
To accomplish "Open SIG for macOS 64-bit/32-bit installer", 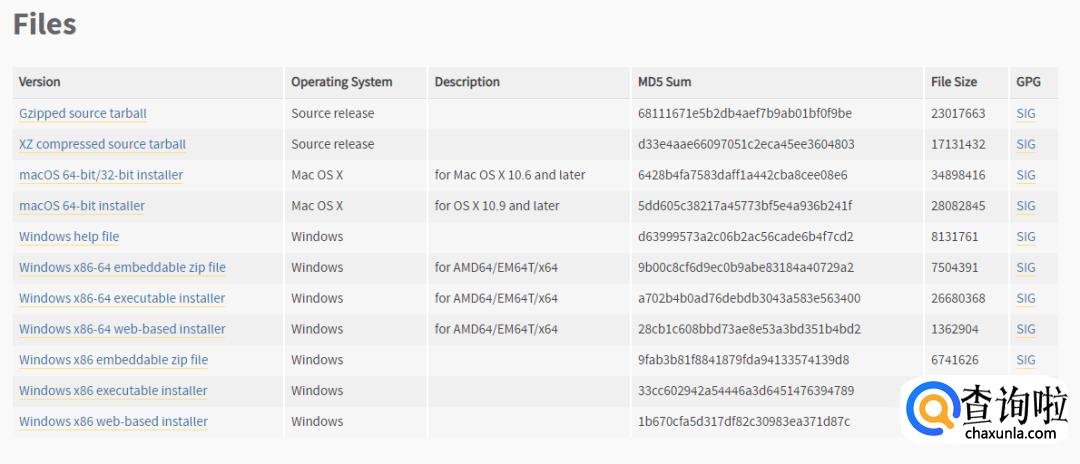I will [1026, 175].
